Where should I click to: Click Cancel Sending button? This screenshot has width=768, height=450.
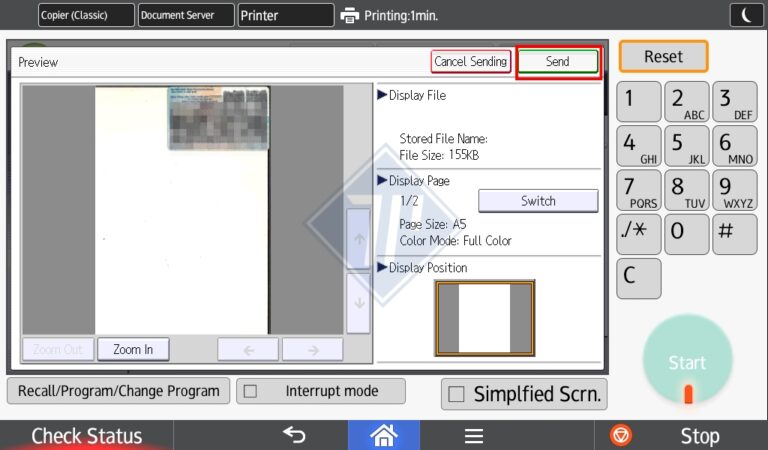coord(471,62)
